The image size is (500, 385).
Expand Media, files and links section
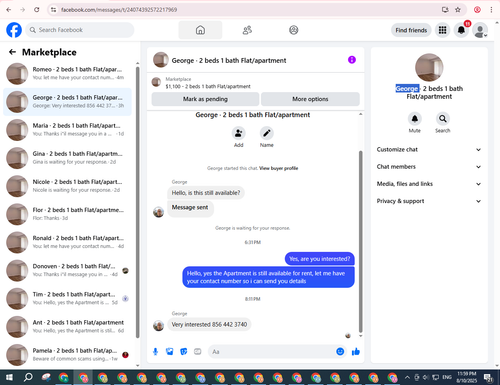429,184
